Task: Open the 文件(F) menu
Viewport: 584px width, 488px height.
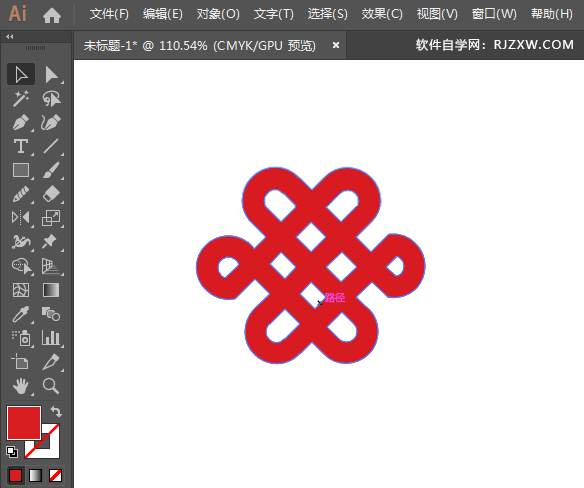Action: (109, 15)
